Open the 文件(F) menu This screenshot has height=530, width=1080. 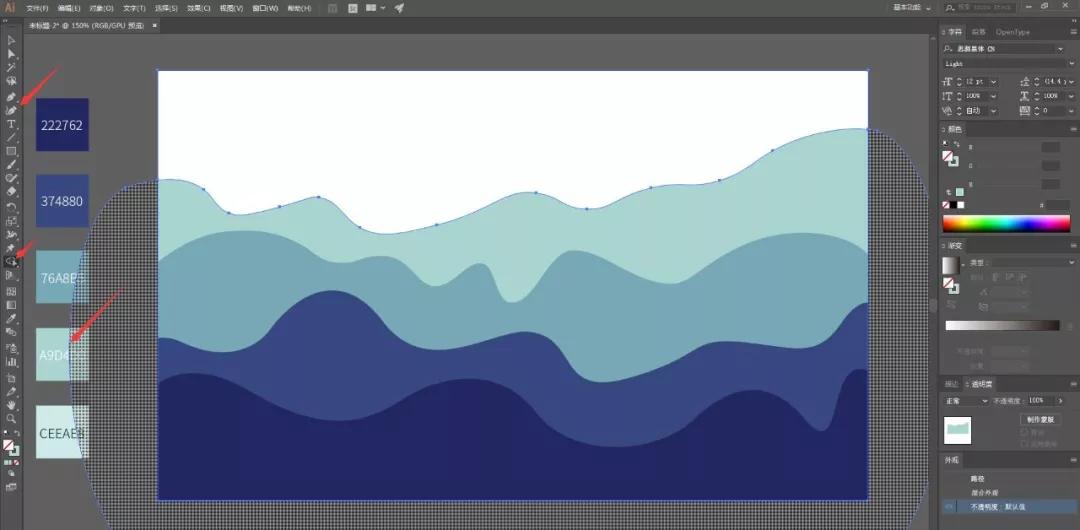point(38,8)
